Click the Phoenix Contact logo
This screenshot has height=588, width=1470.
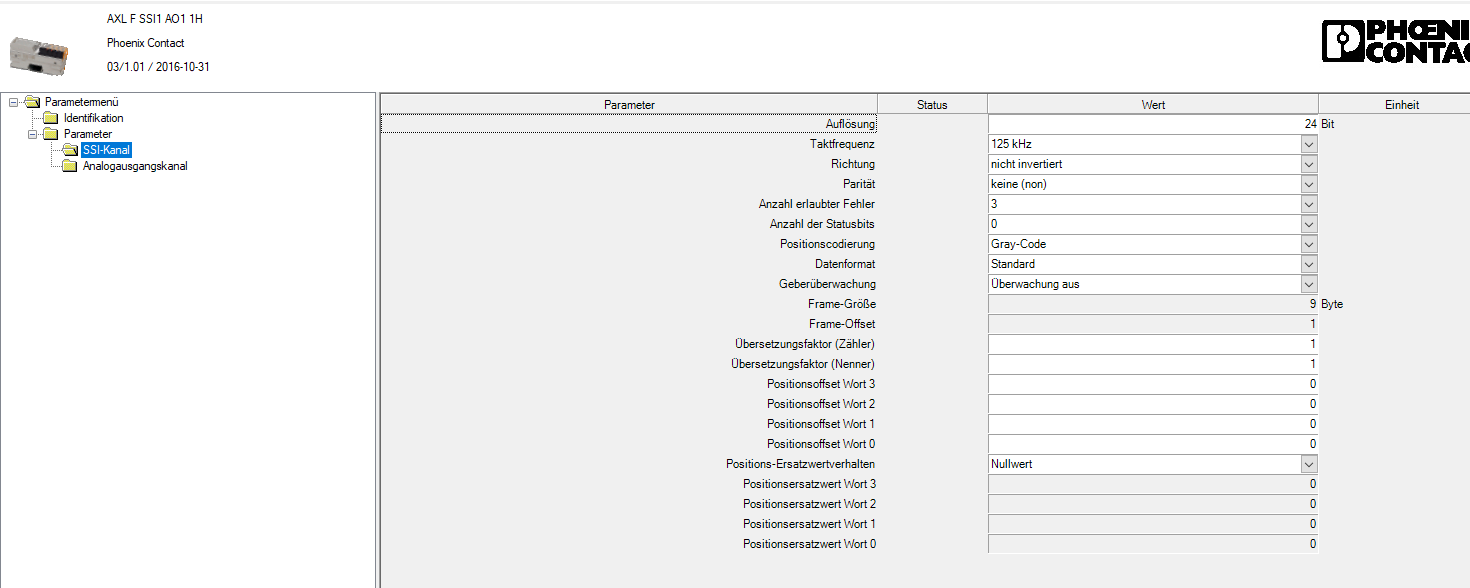(1395, 42)
